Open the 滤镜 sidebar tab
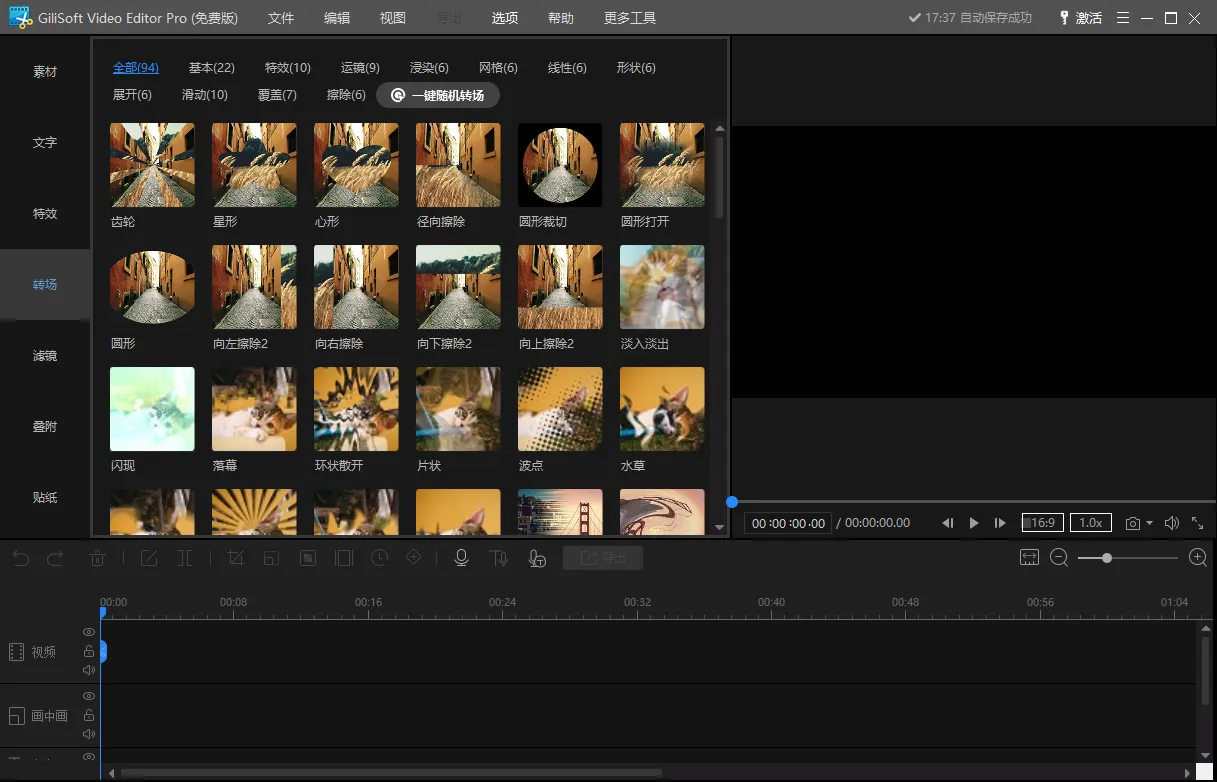The height and width of the screenshot is (782, 1217). [45, 355]
